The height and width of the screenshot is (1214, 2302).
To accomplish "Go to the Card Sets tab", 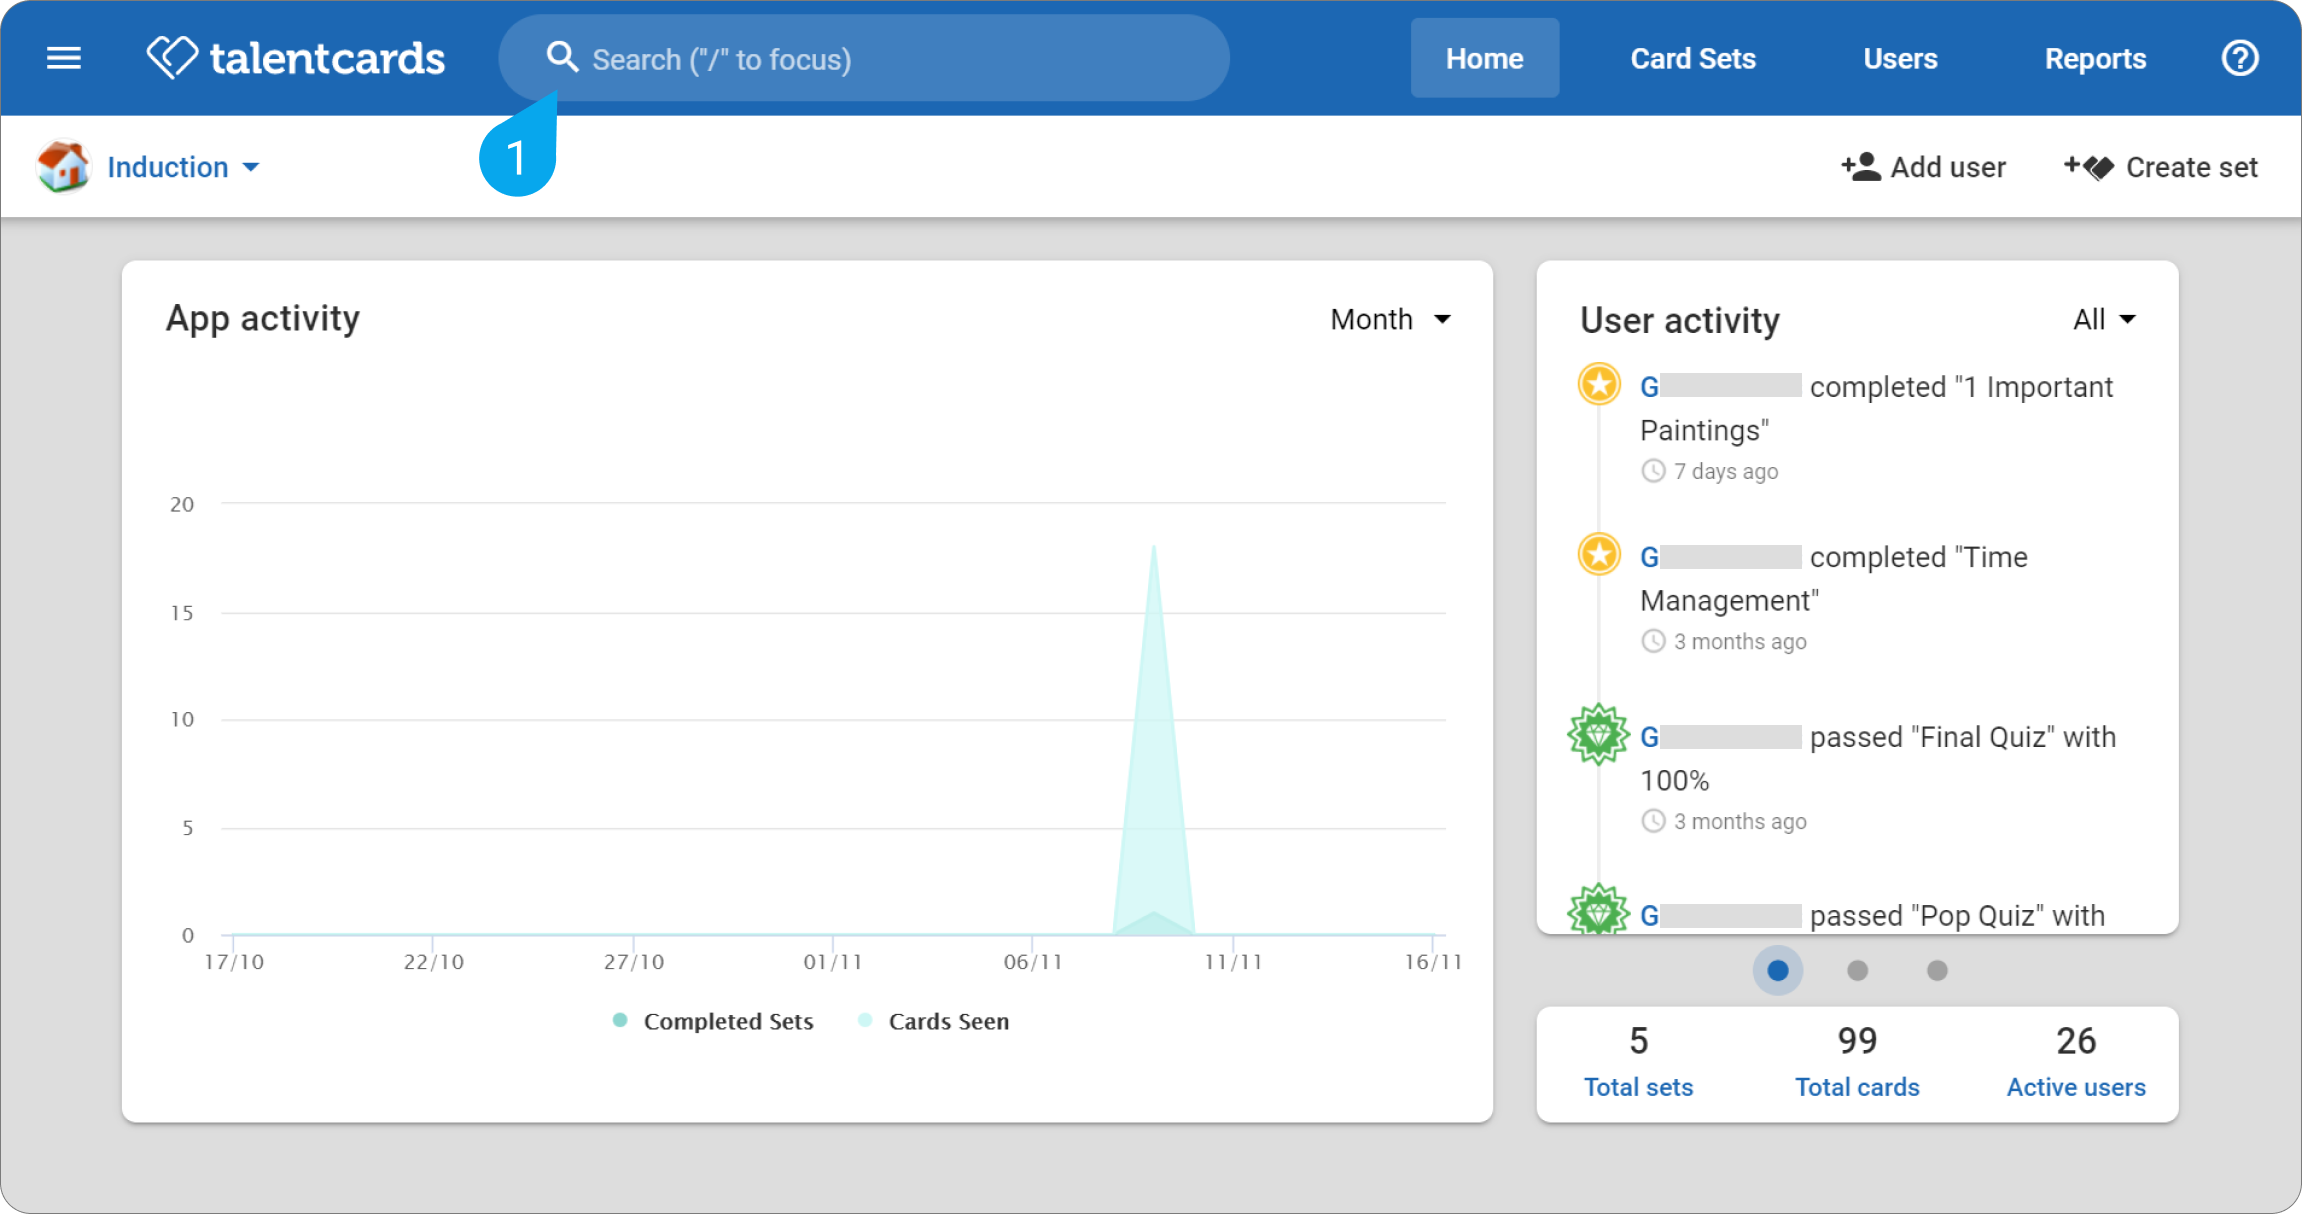I will (x=1693, y=58).
